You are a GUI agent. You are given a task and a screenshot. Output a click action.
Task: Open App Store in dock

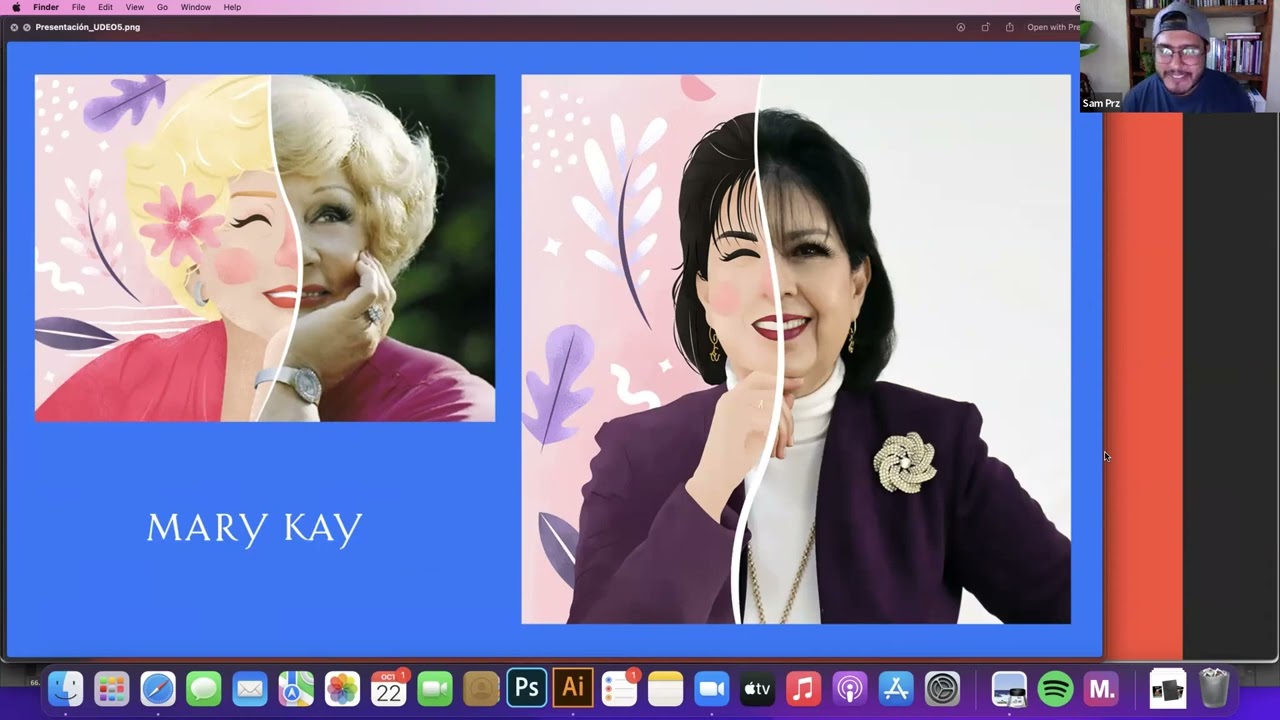click(x=896, y=688)
